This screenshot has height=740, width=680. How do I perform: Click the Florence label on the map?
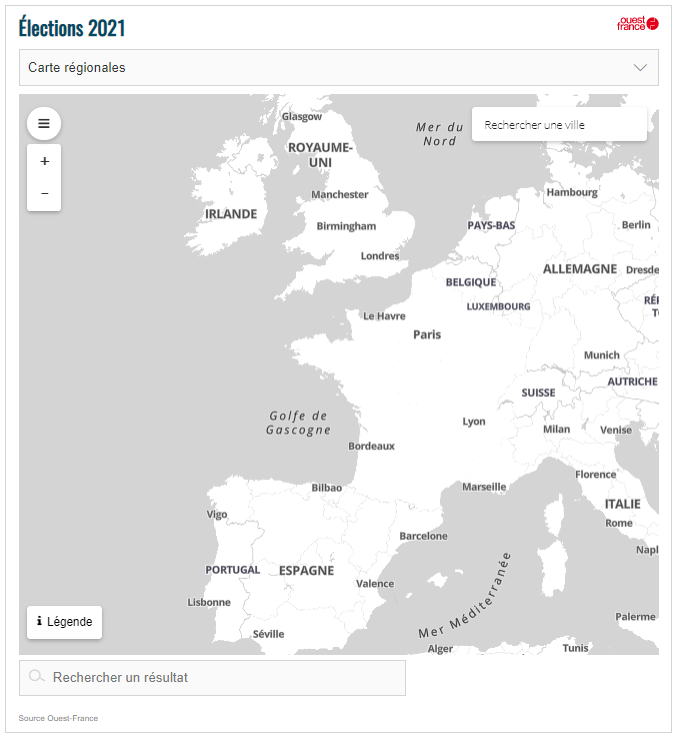coord(596,475)
